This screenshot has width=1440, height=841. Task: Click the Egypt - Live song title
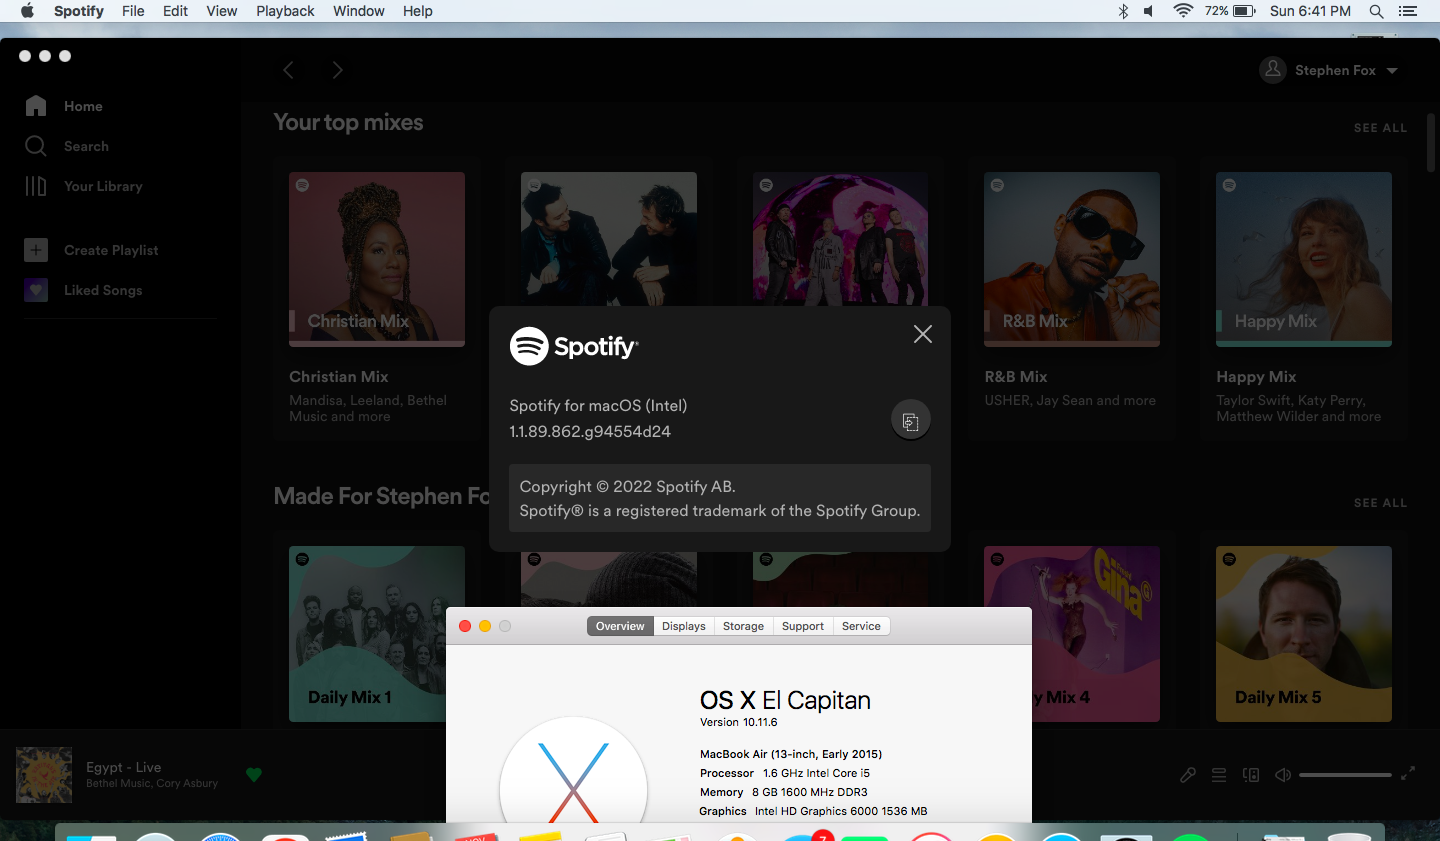(x=123, y=767)
